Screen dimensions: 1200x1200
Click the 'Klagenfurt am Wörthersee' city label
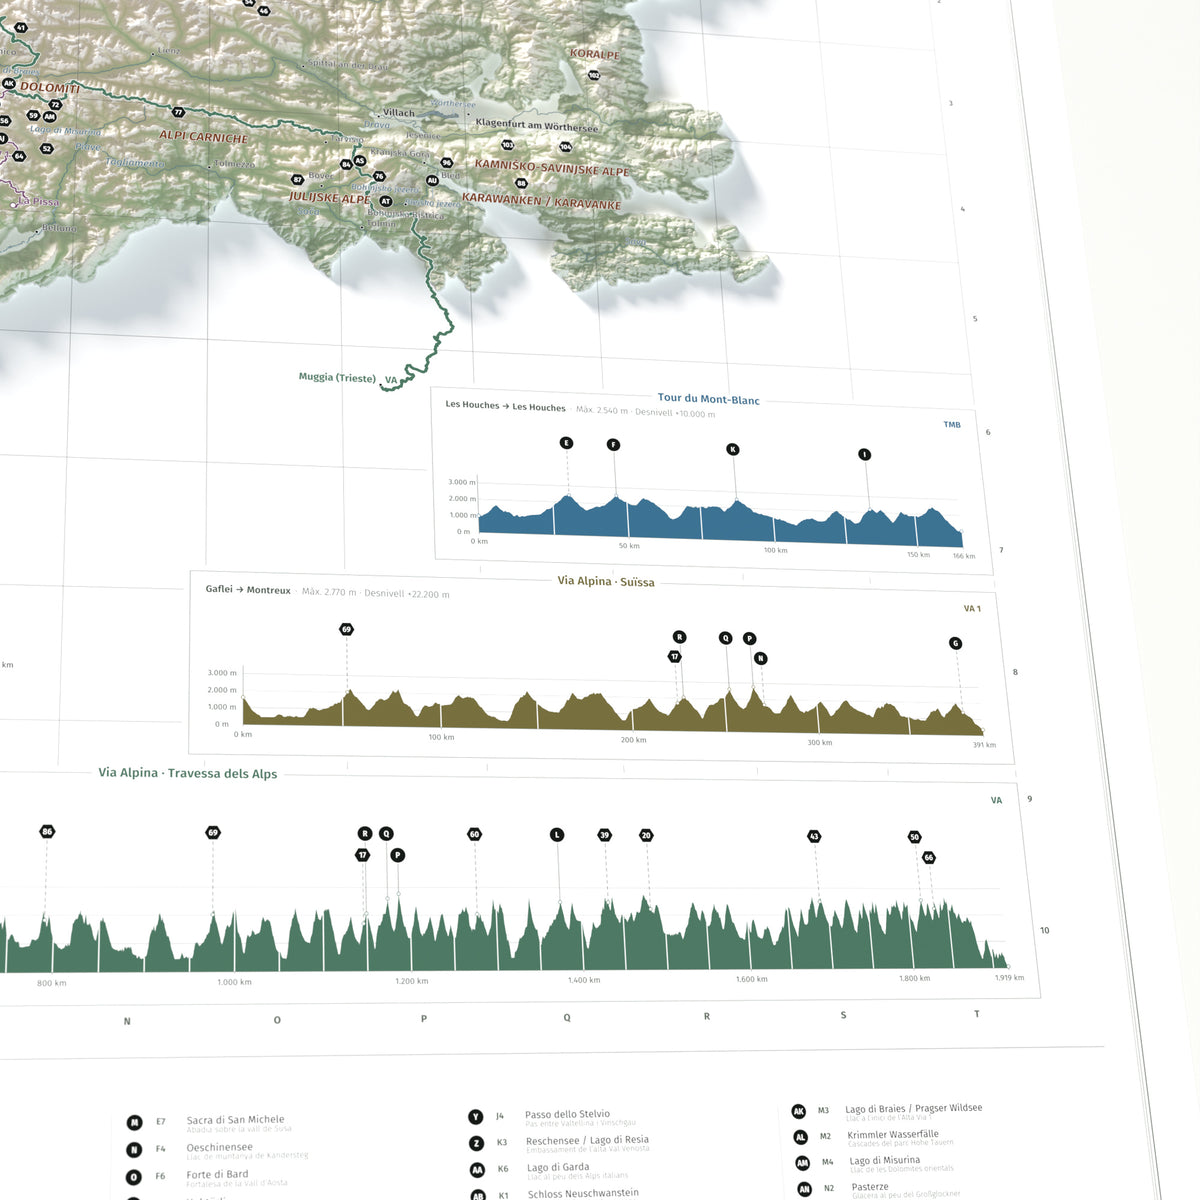537,125
